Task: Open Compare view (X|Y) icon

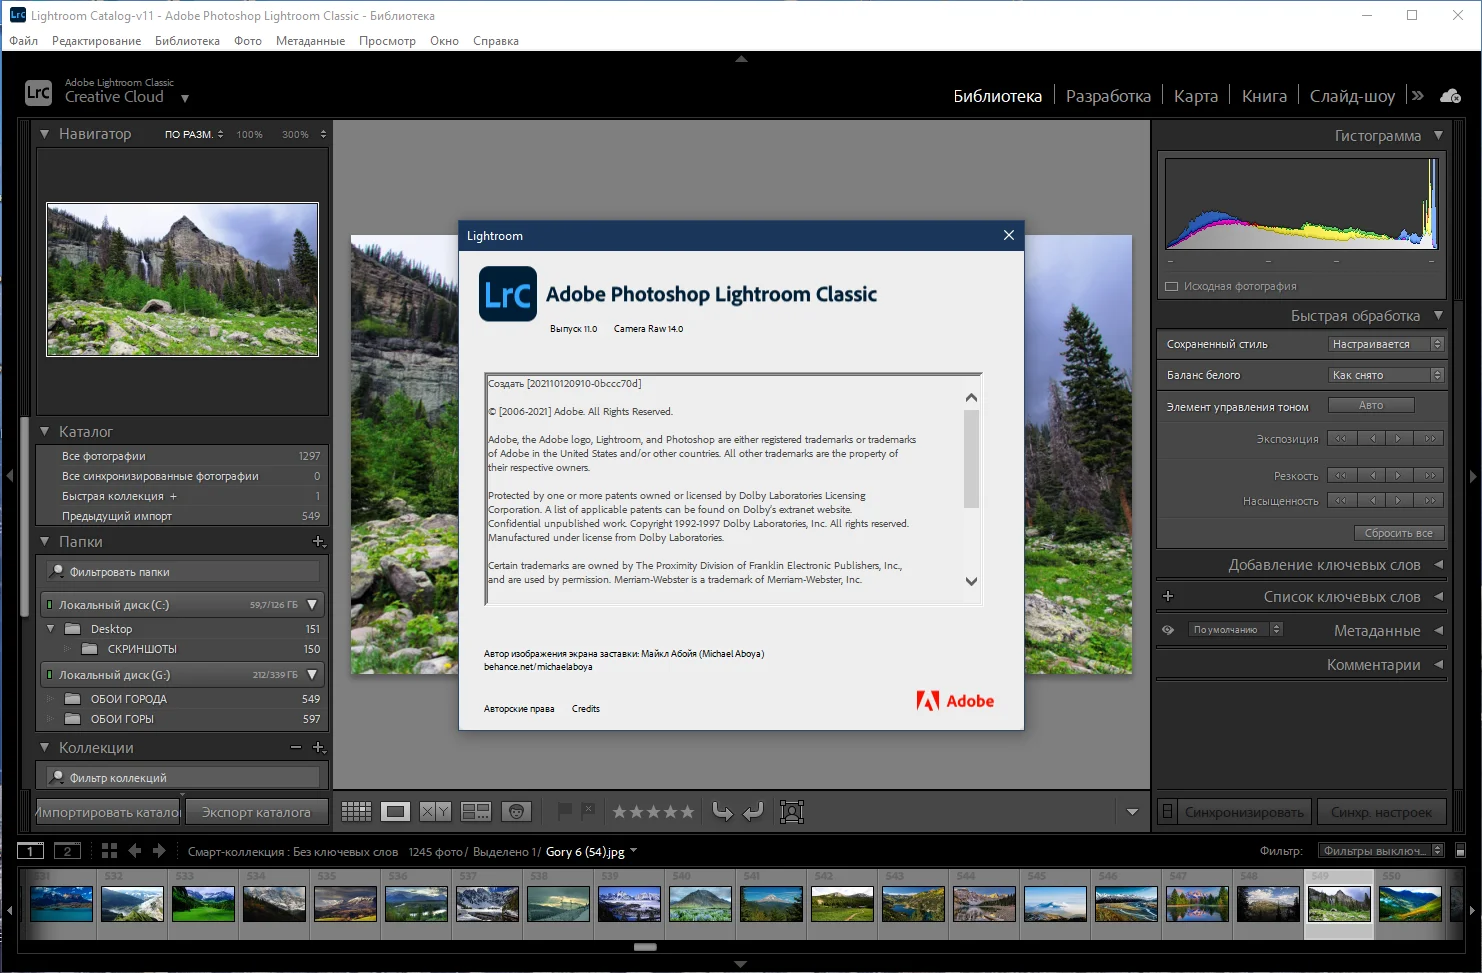Action: pyautogui.click(x=435, y=812)
